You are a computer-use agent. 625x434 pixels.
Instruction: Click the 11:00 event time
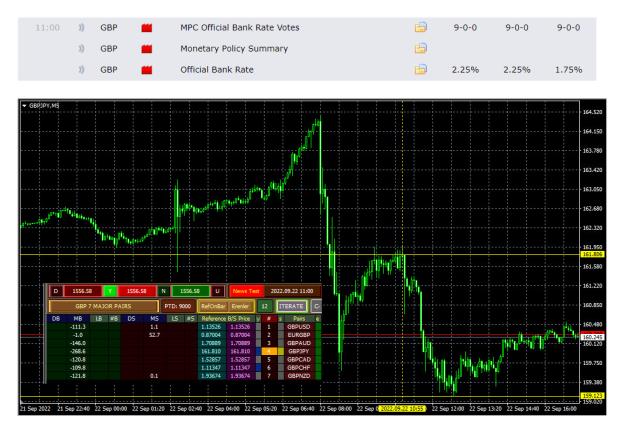[x=47, y=27]
